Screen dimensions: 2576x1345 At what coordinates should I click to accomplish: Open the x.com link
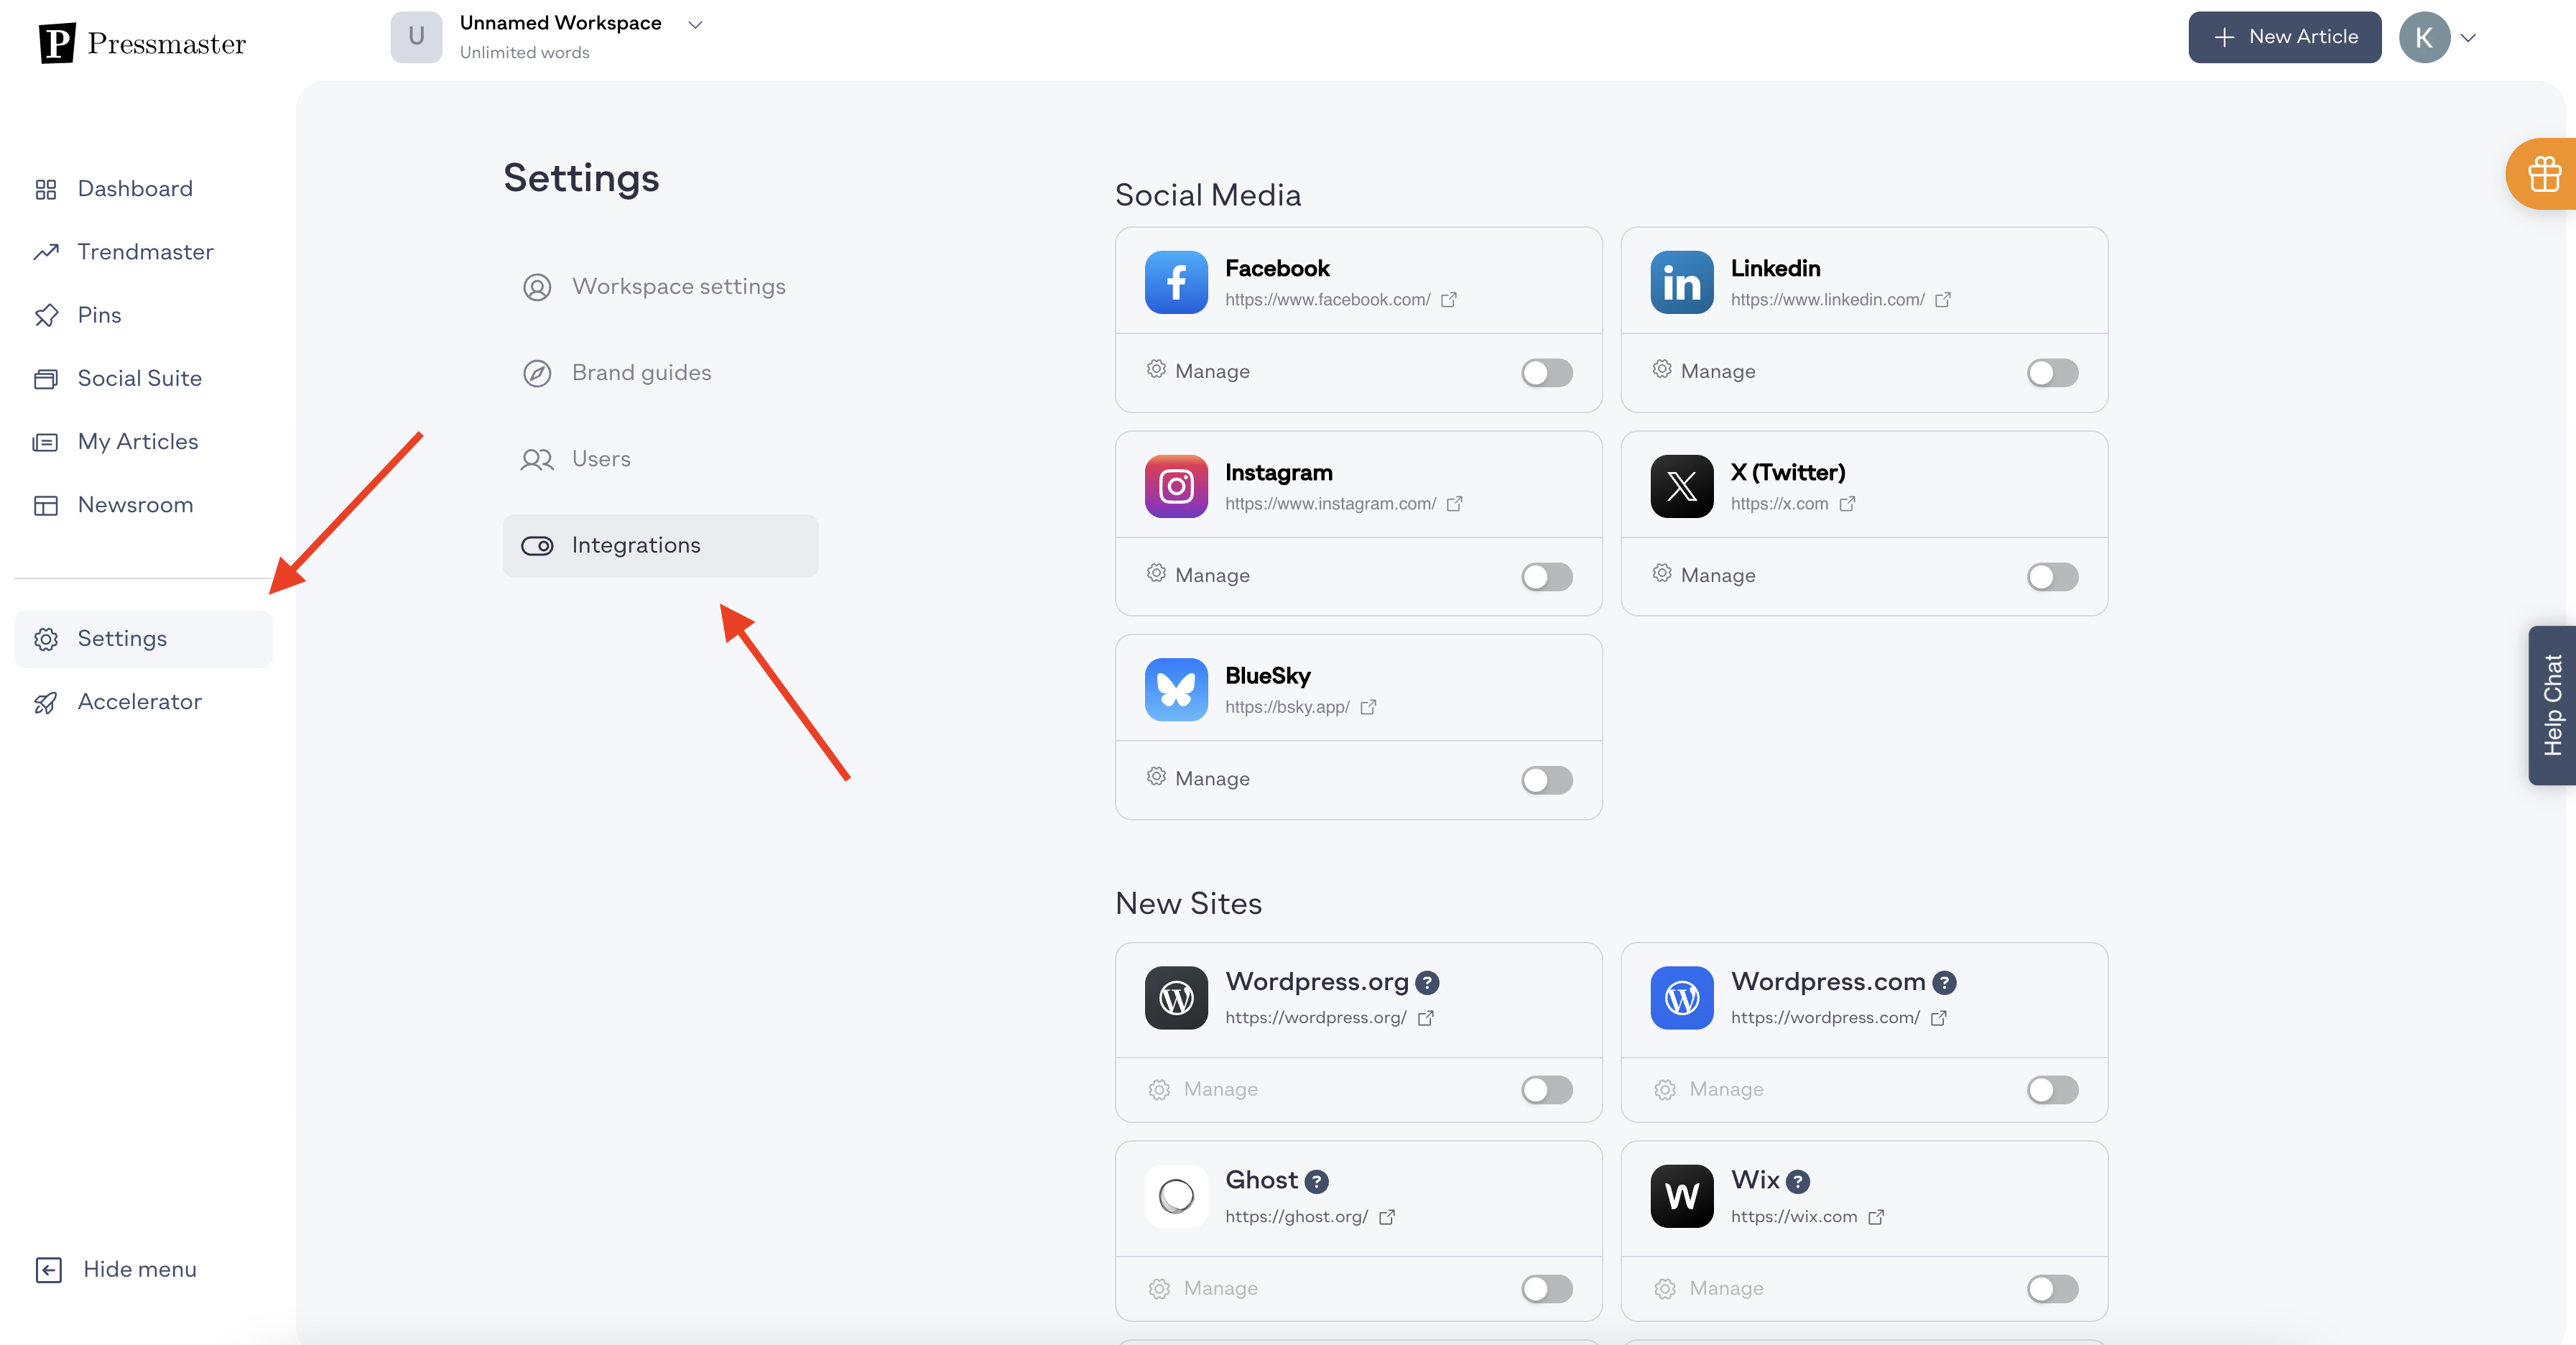click(x=1793, y=504)
